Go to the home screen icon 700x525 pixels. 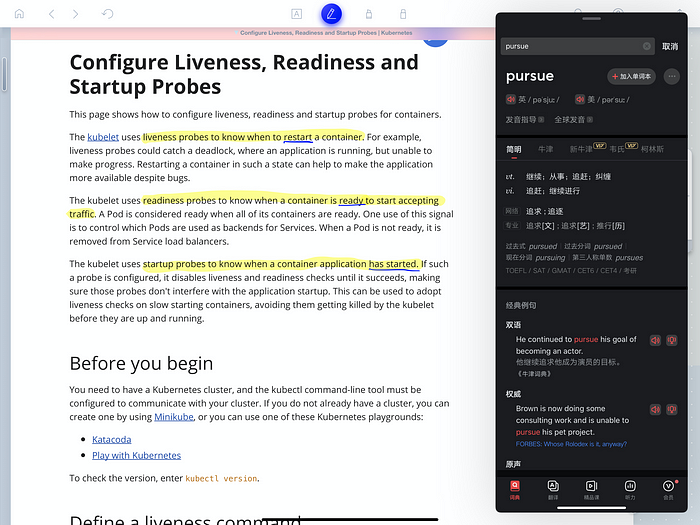click(x=19, y=14)
